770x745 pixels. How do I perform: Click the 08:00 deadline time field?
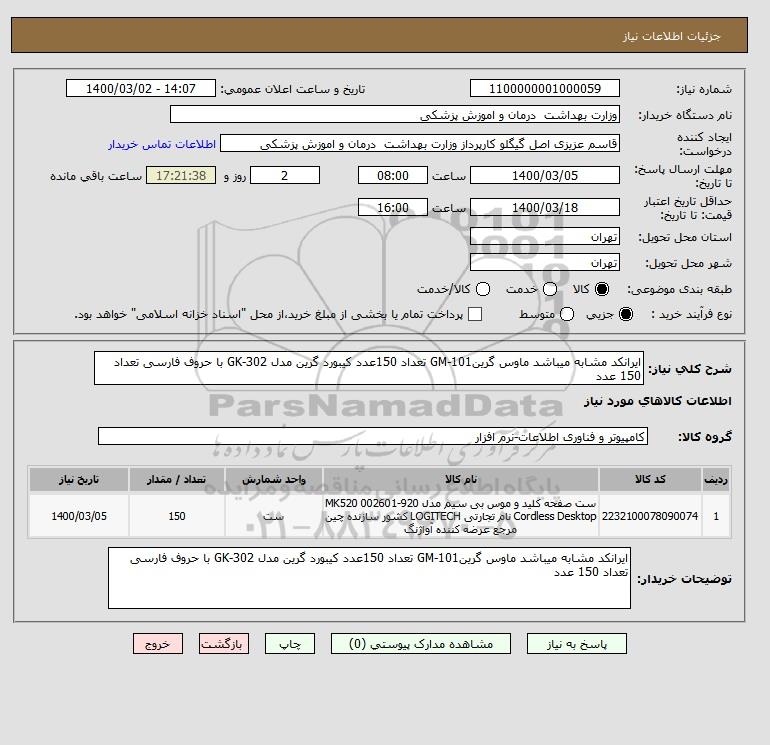(x=393, y=175)
